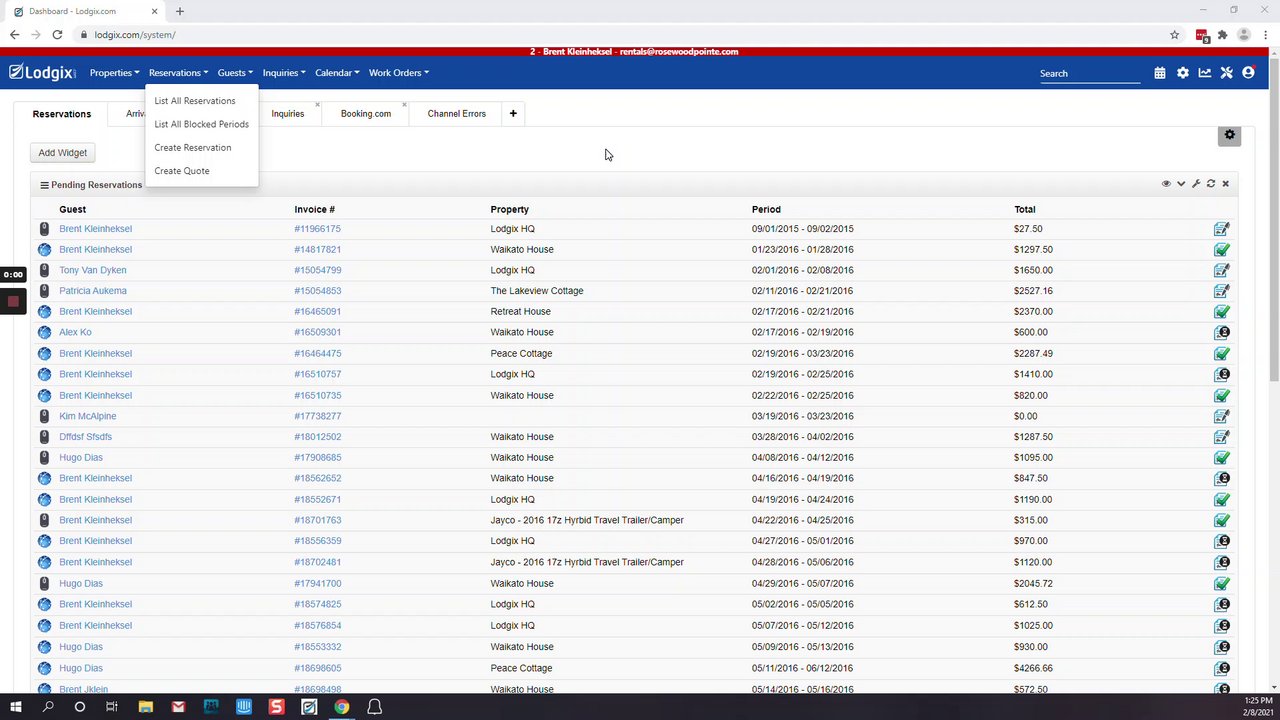Close the Inquiries dashboard tab
The width and height of the screenshot is (1280, 720).
coord(317,105)
